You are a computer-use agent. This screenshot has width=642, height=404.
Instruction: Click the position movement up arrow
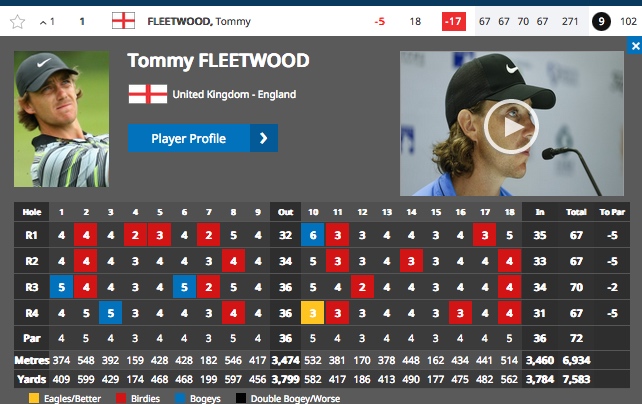(x=42, y=21)
